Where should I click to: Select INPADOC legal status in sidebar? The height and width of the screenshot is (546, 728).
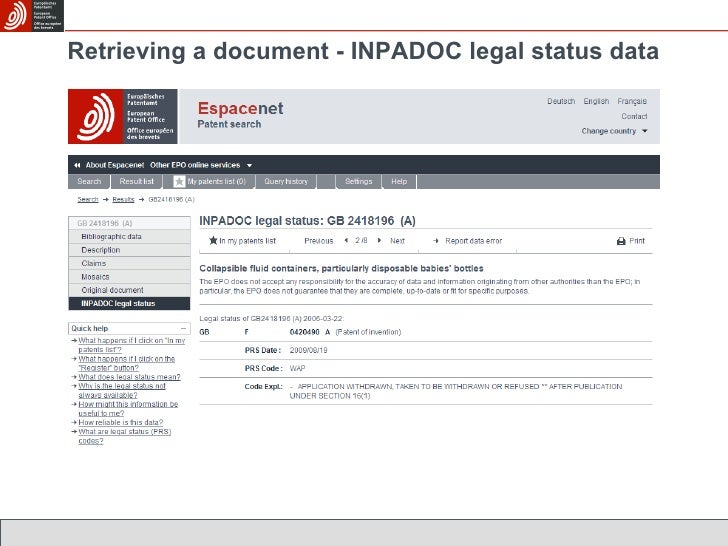pos(130,304)
